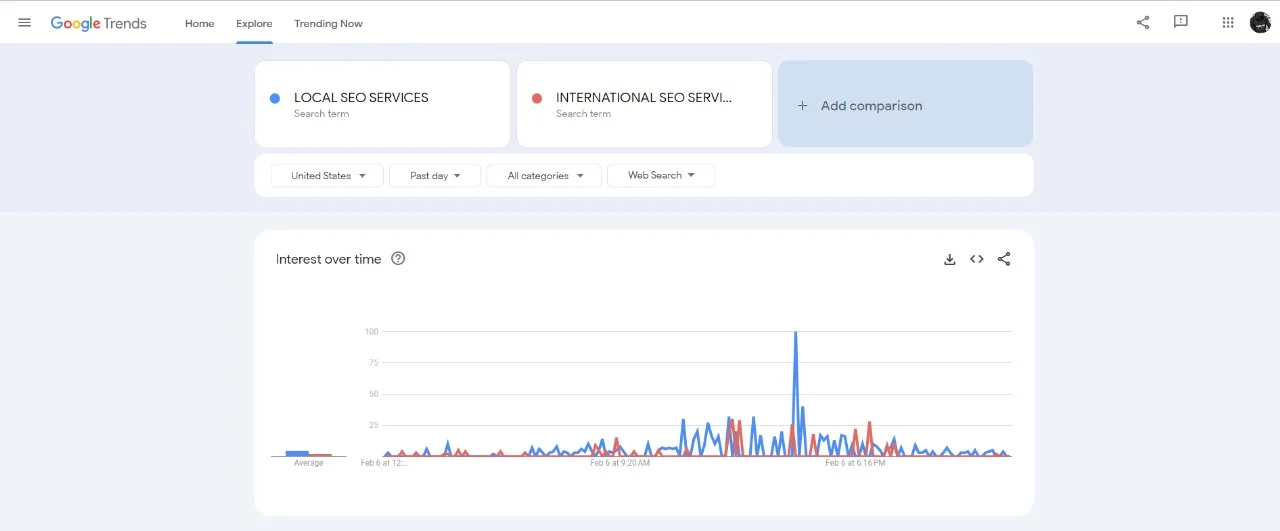
Task: Click the 100 y-axis value
Action: (x=371, y=331)
